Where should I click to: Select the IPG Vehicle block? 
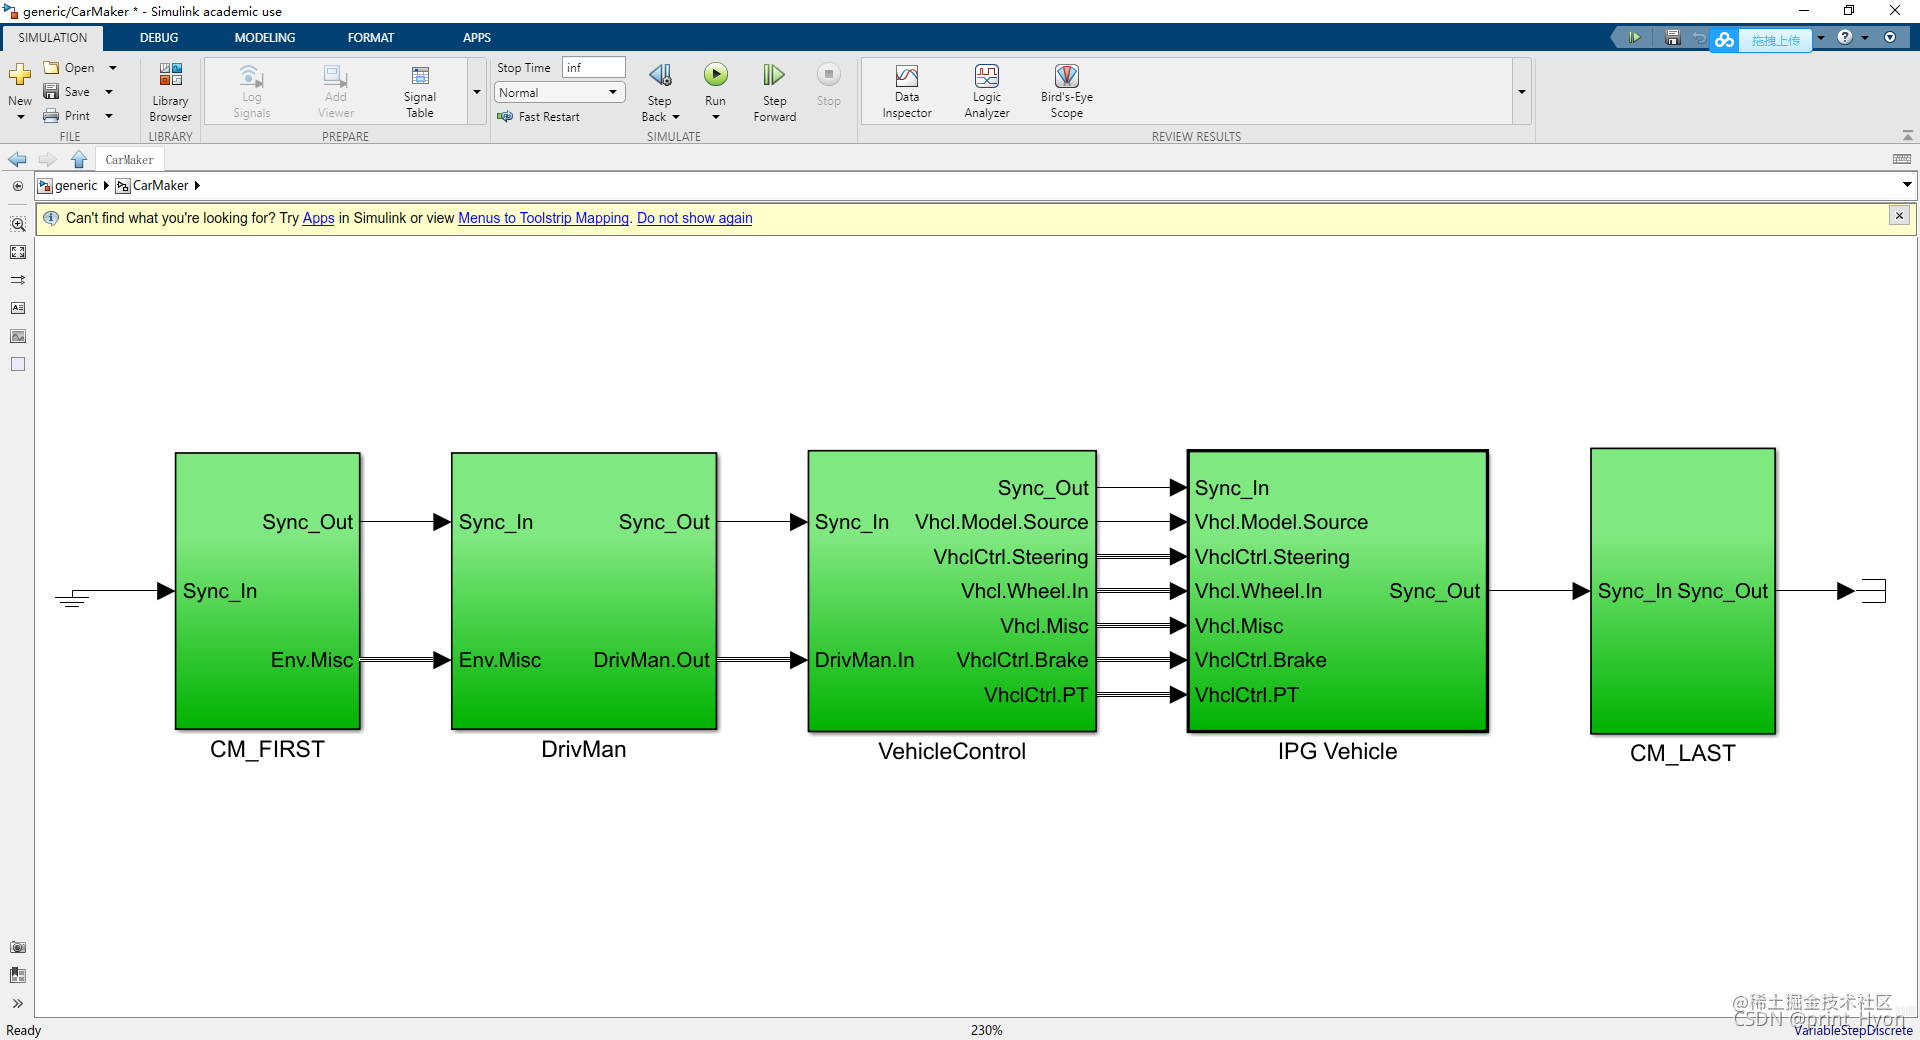point(1338,591)
